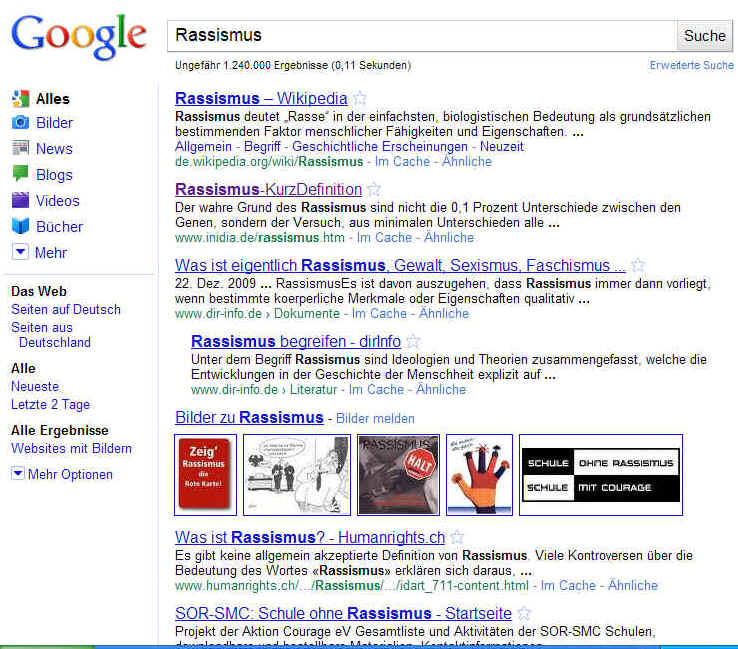
Task: Open the Rassismus HALT stop sign thumbnail
Action: click(x=398, y=475)
